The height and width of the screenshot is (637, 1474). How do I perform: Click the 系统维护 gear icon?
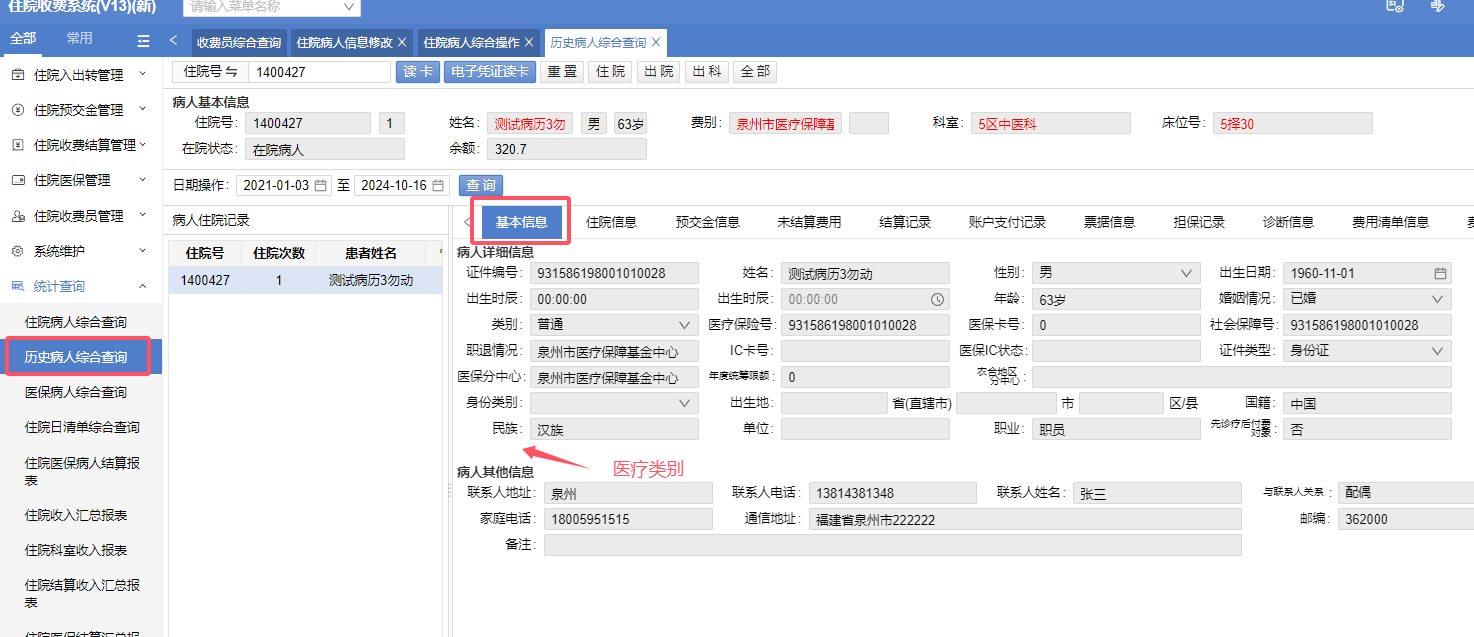pyautogui.click(x=18, y=251)
